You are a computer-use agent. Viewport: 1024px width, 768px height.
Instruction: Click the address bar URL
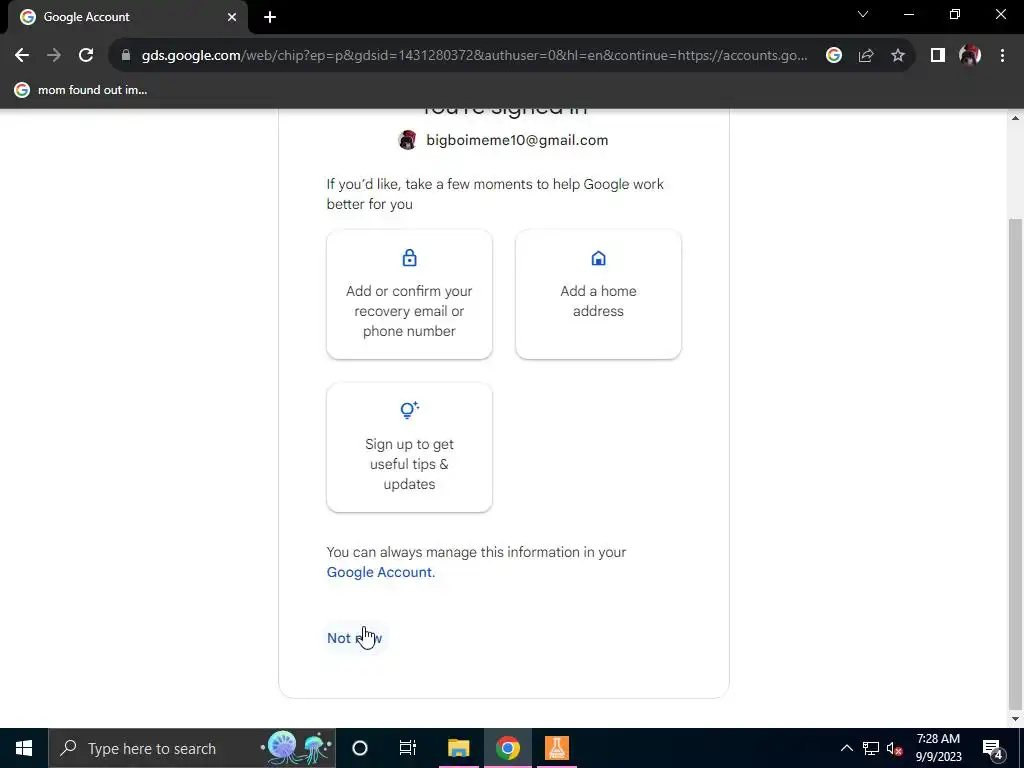[x=474, y=56]
